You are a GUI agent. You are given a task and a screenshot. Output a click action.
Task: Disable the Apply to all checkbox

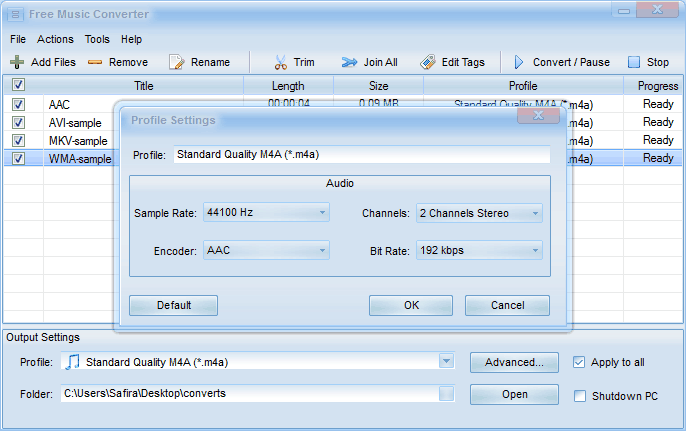579,362
